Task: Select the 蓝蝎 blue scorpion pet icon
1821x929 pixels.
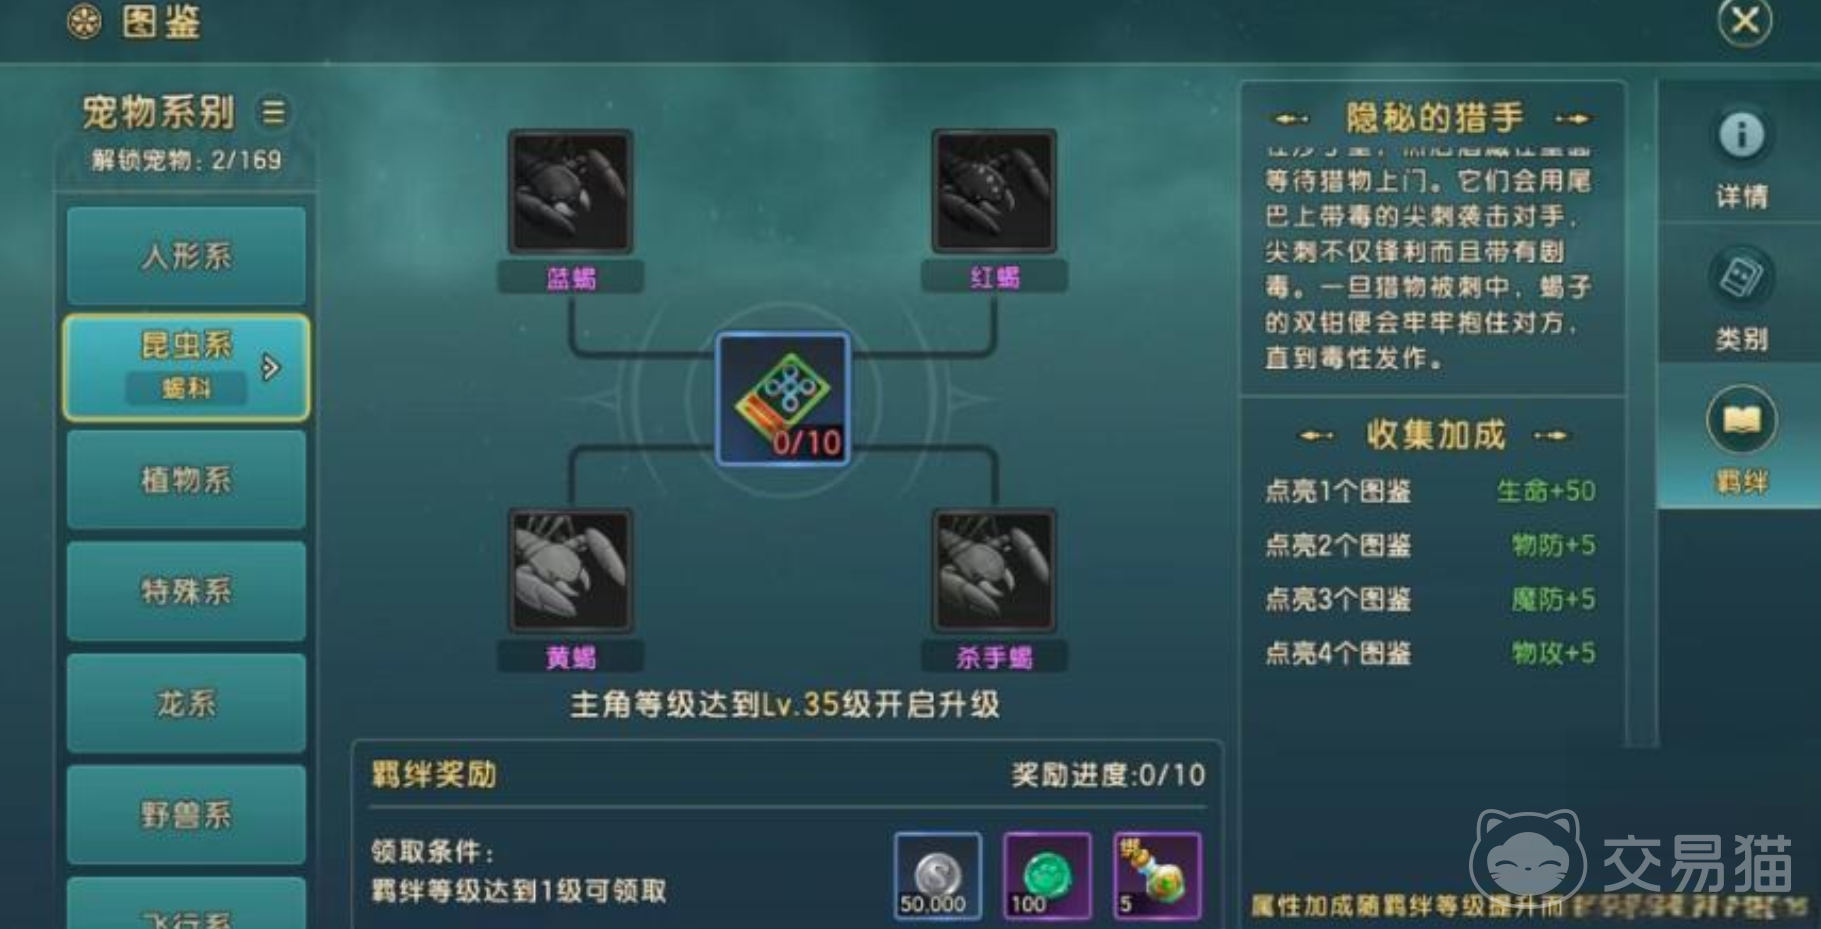Action: click(570, 191)
